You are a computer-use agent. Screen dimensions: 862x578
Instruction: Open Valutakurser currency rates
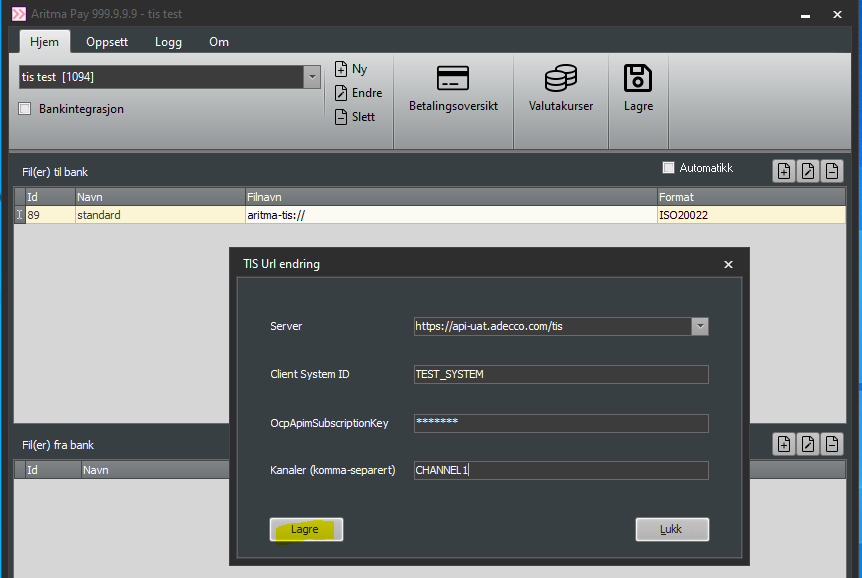coord(560,90)
